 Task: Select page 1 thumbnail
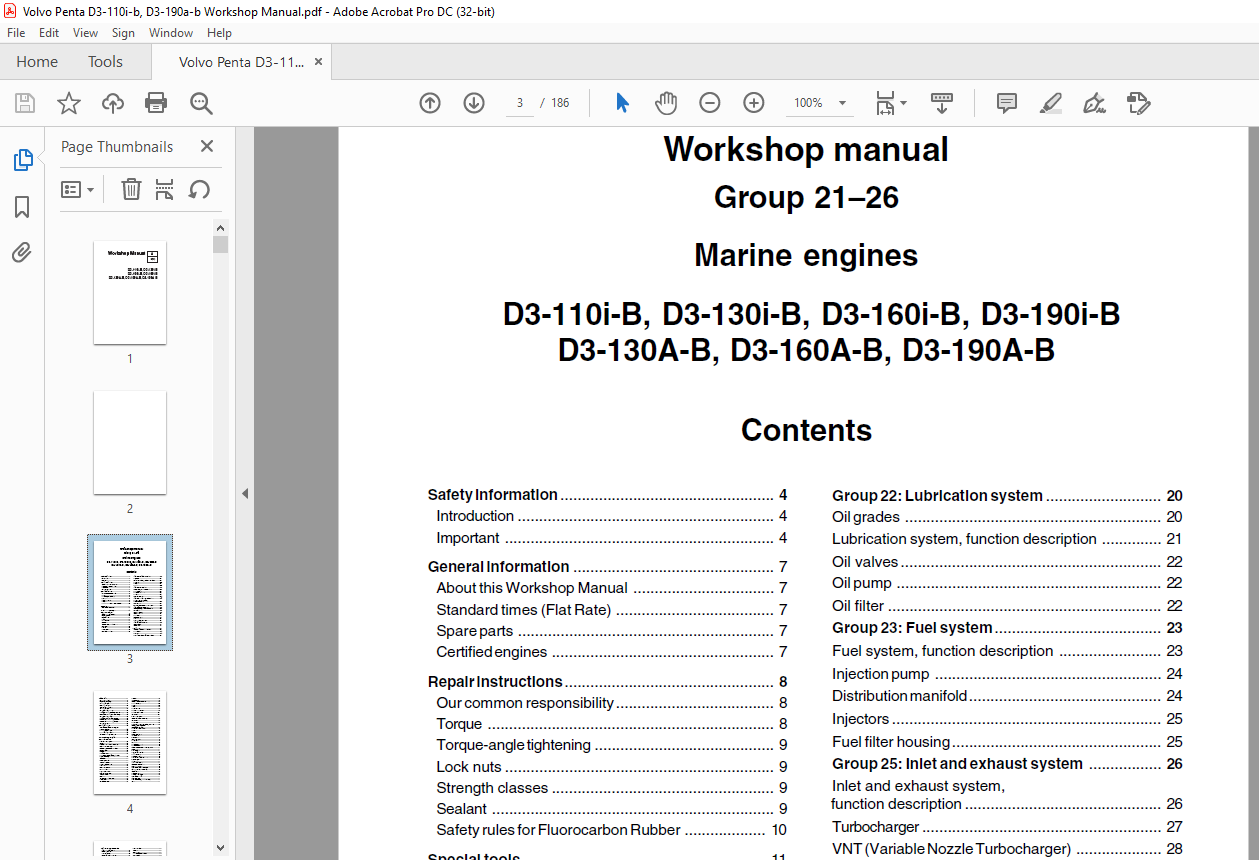click(x=130, y=292)
